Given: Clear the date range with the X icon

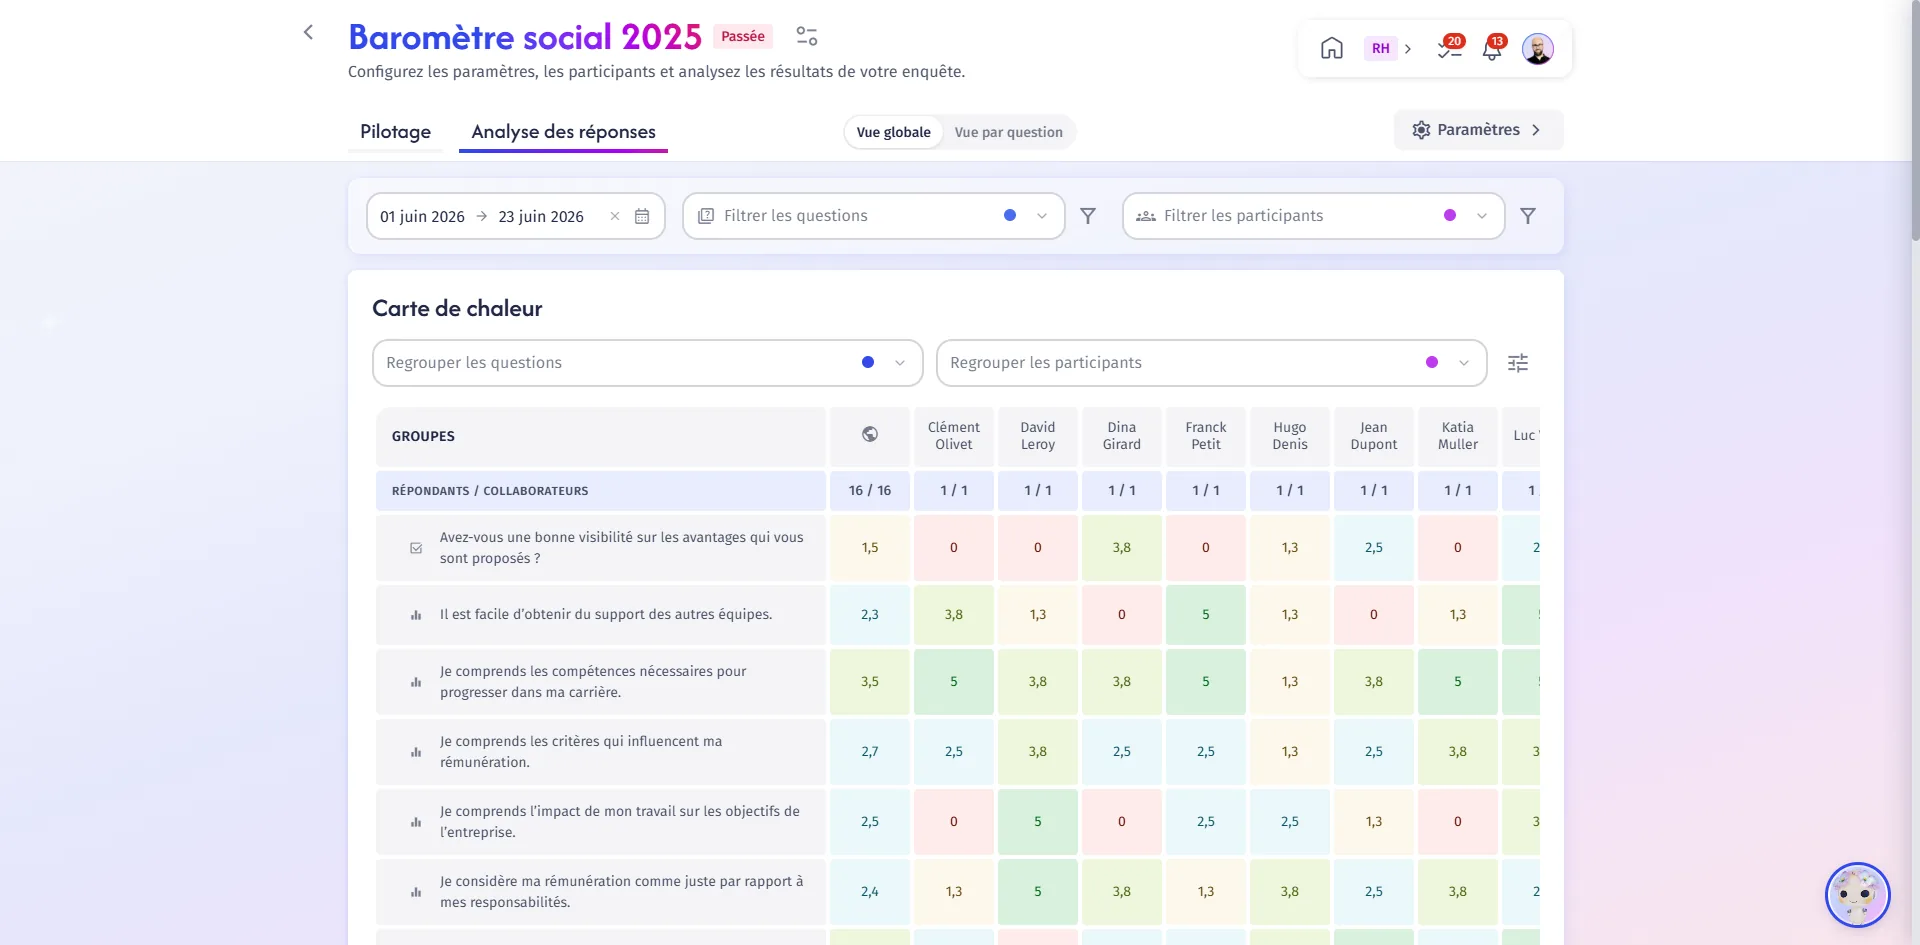Looking at the screenshot, I should [x=615, y=216].
